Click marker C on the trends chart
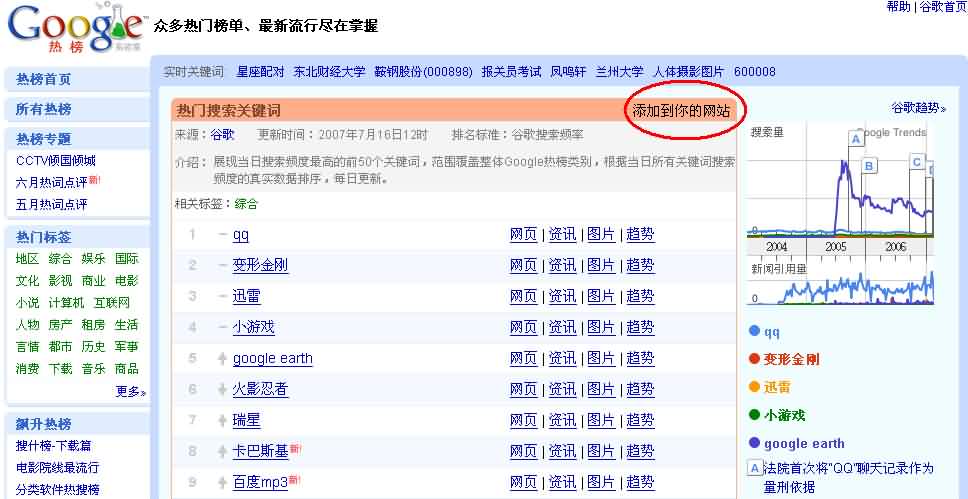 917,162
